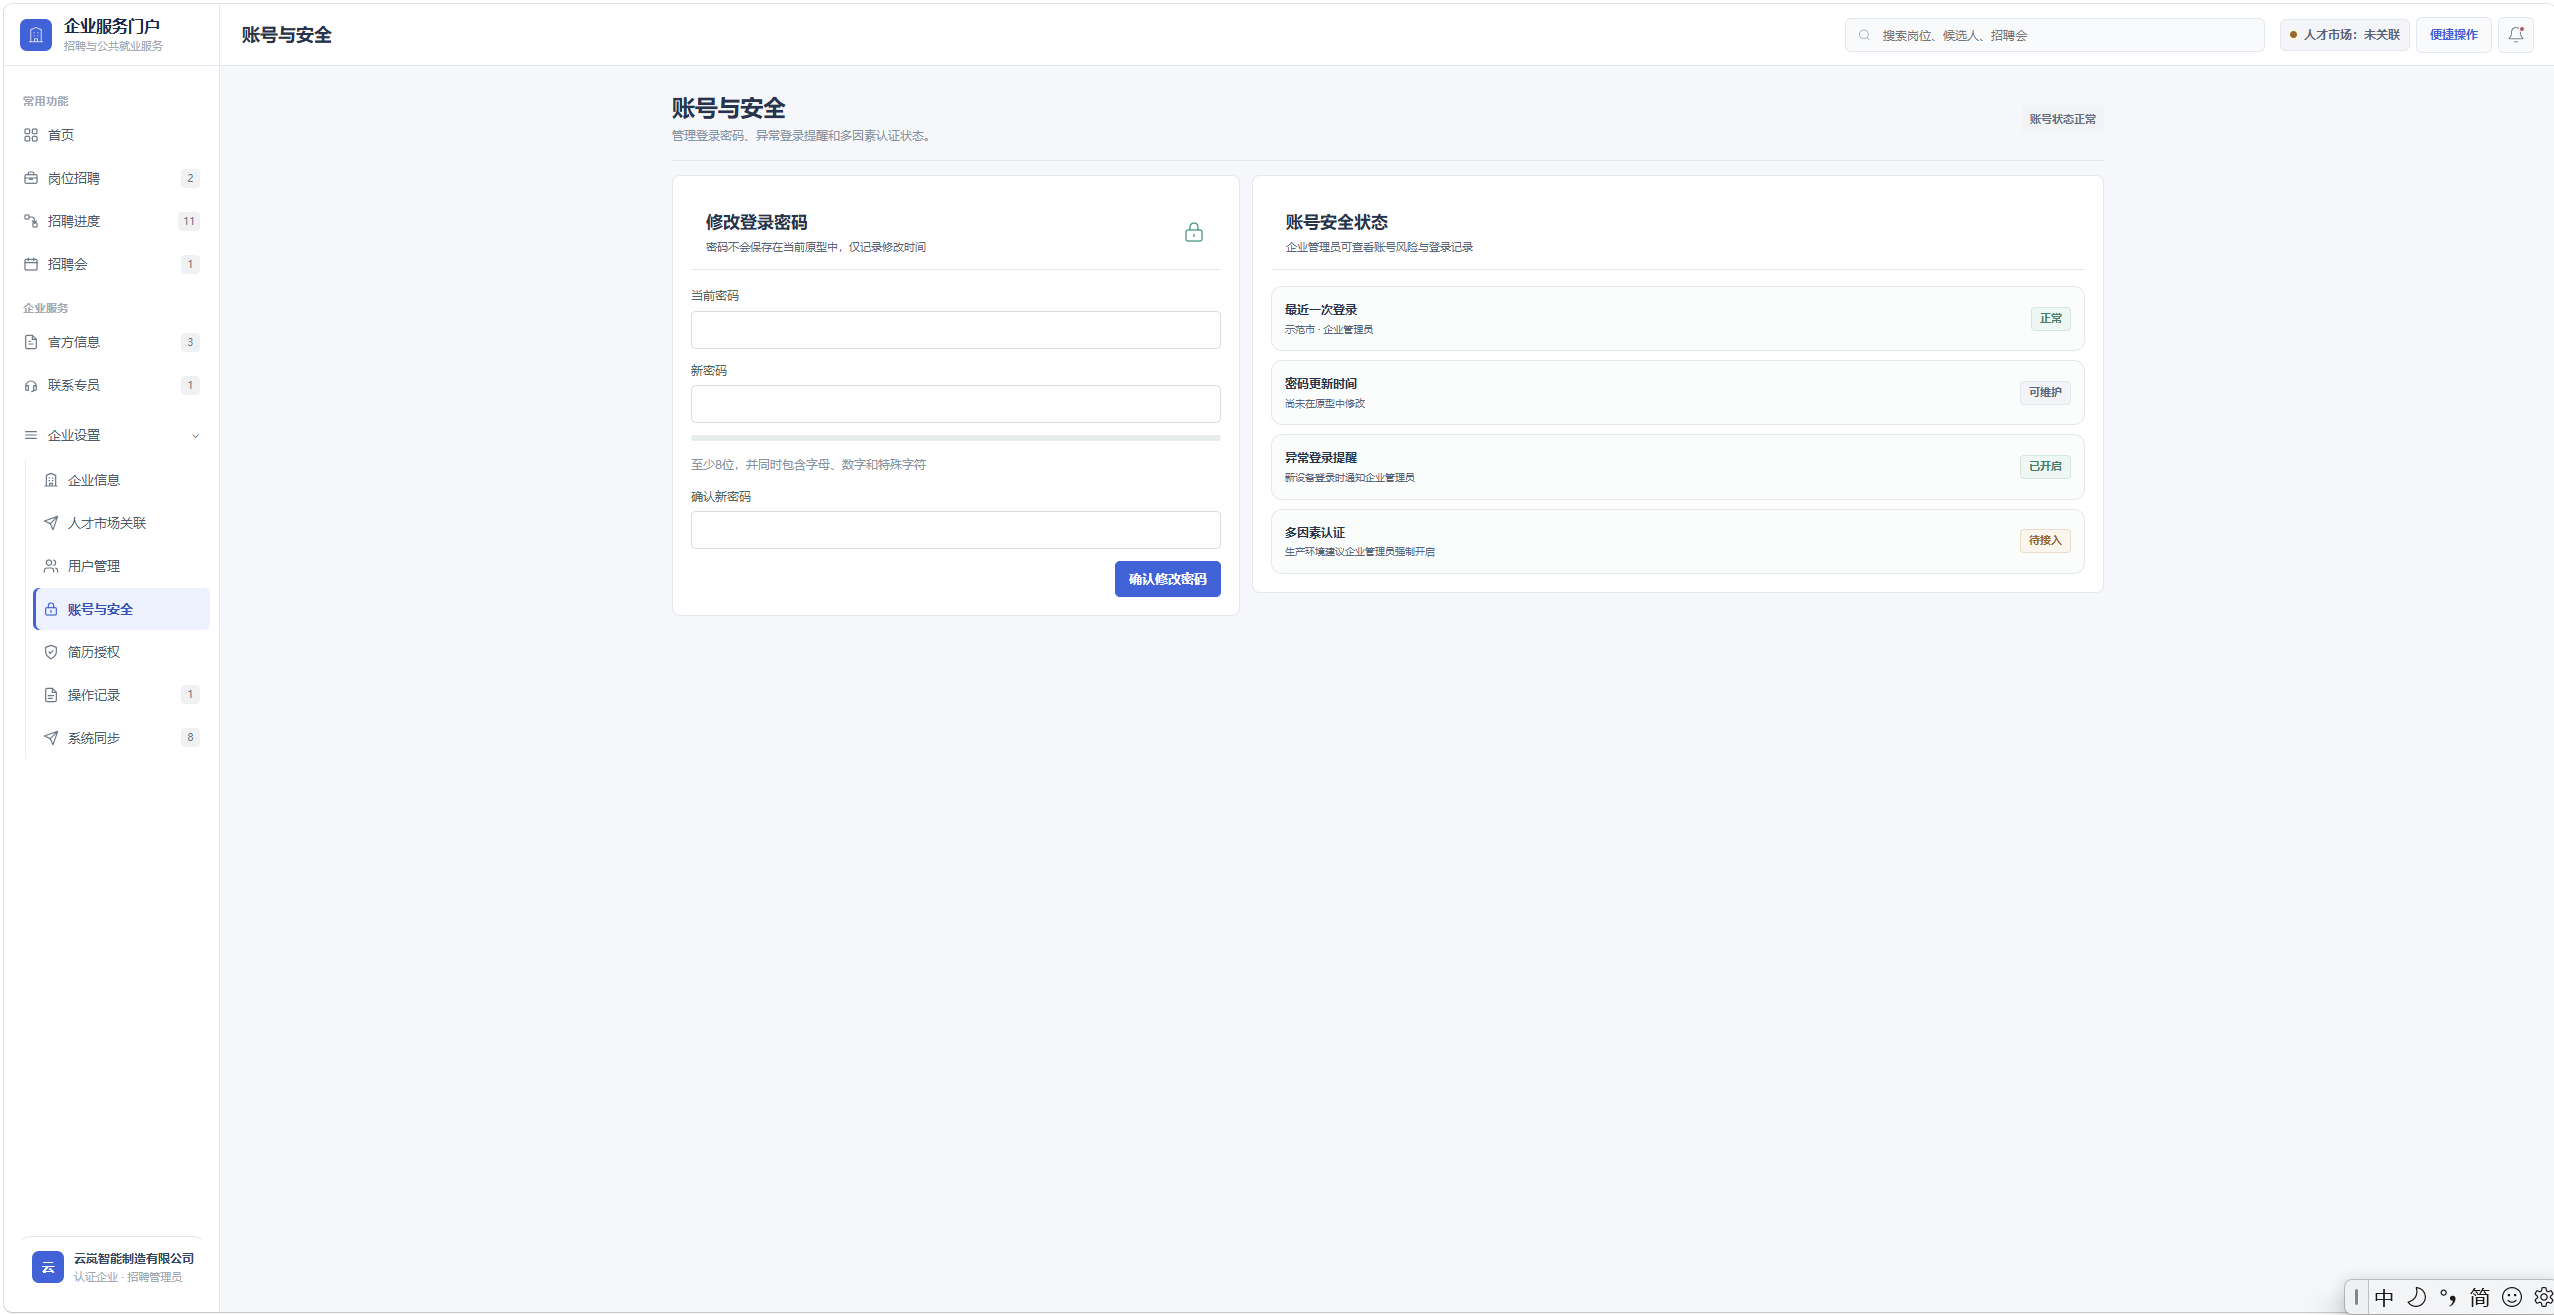Click the 联系专员 headset icon
The width and height of the screenshot is (2554, 1315).
[31, 385]
